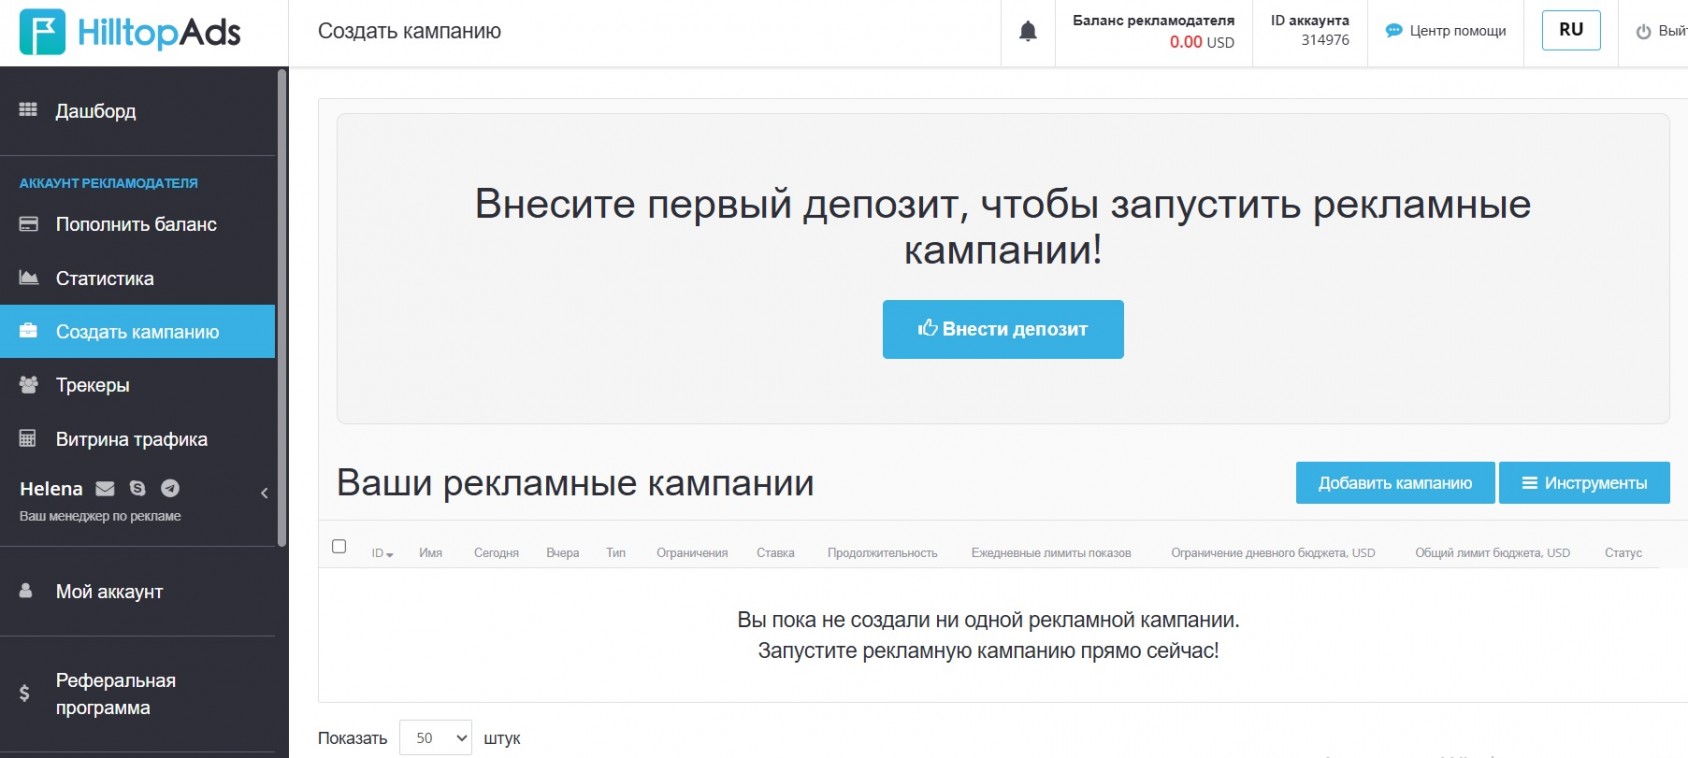Click Добавить кампанию button
The width and height of the screenshot is (1688, 758).
(x=1395, y=483)
